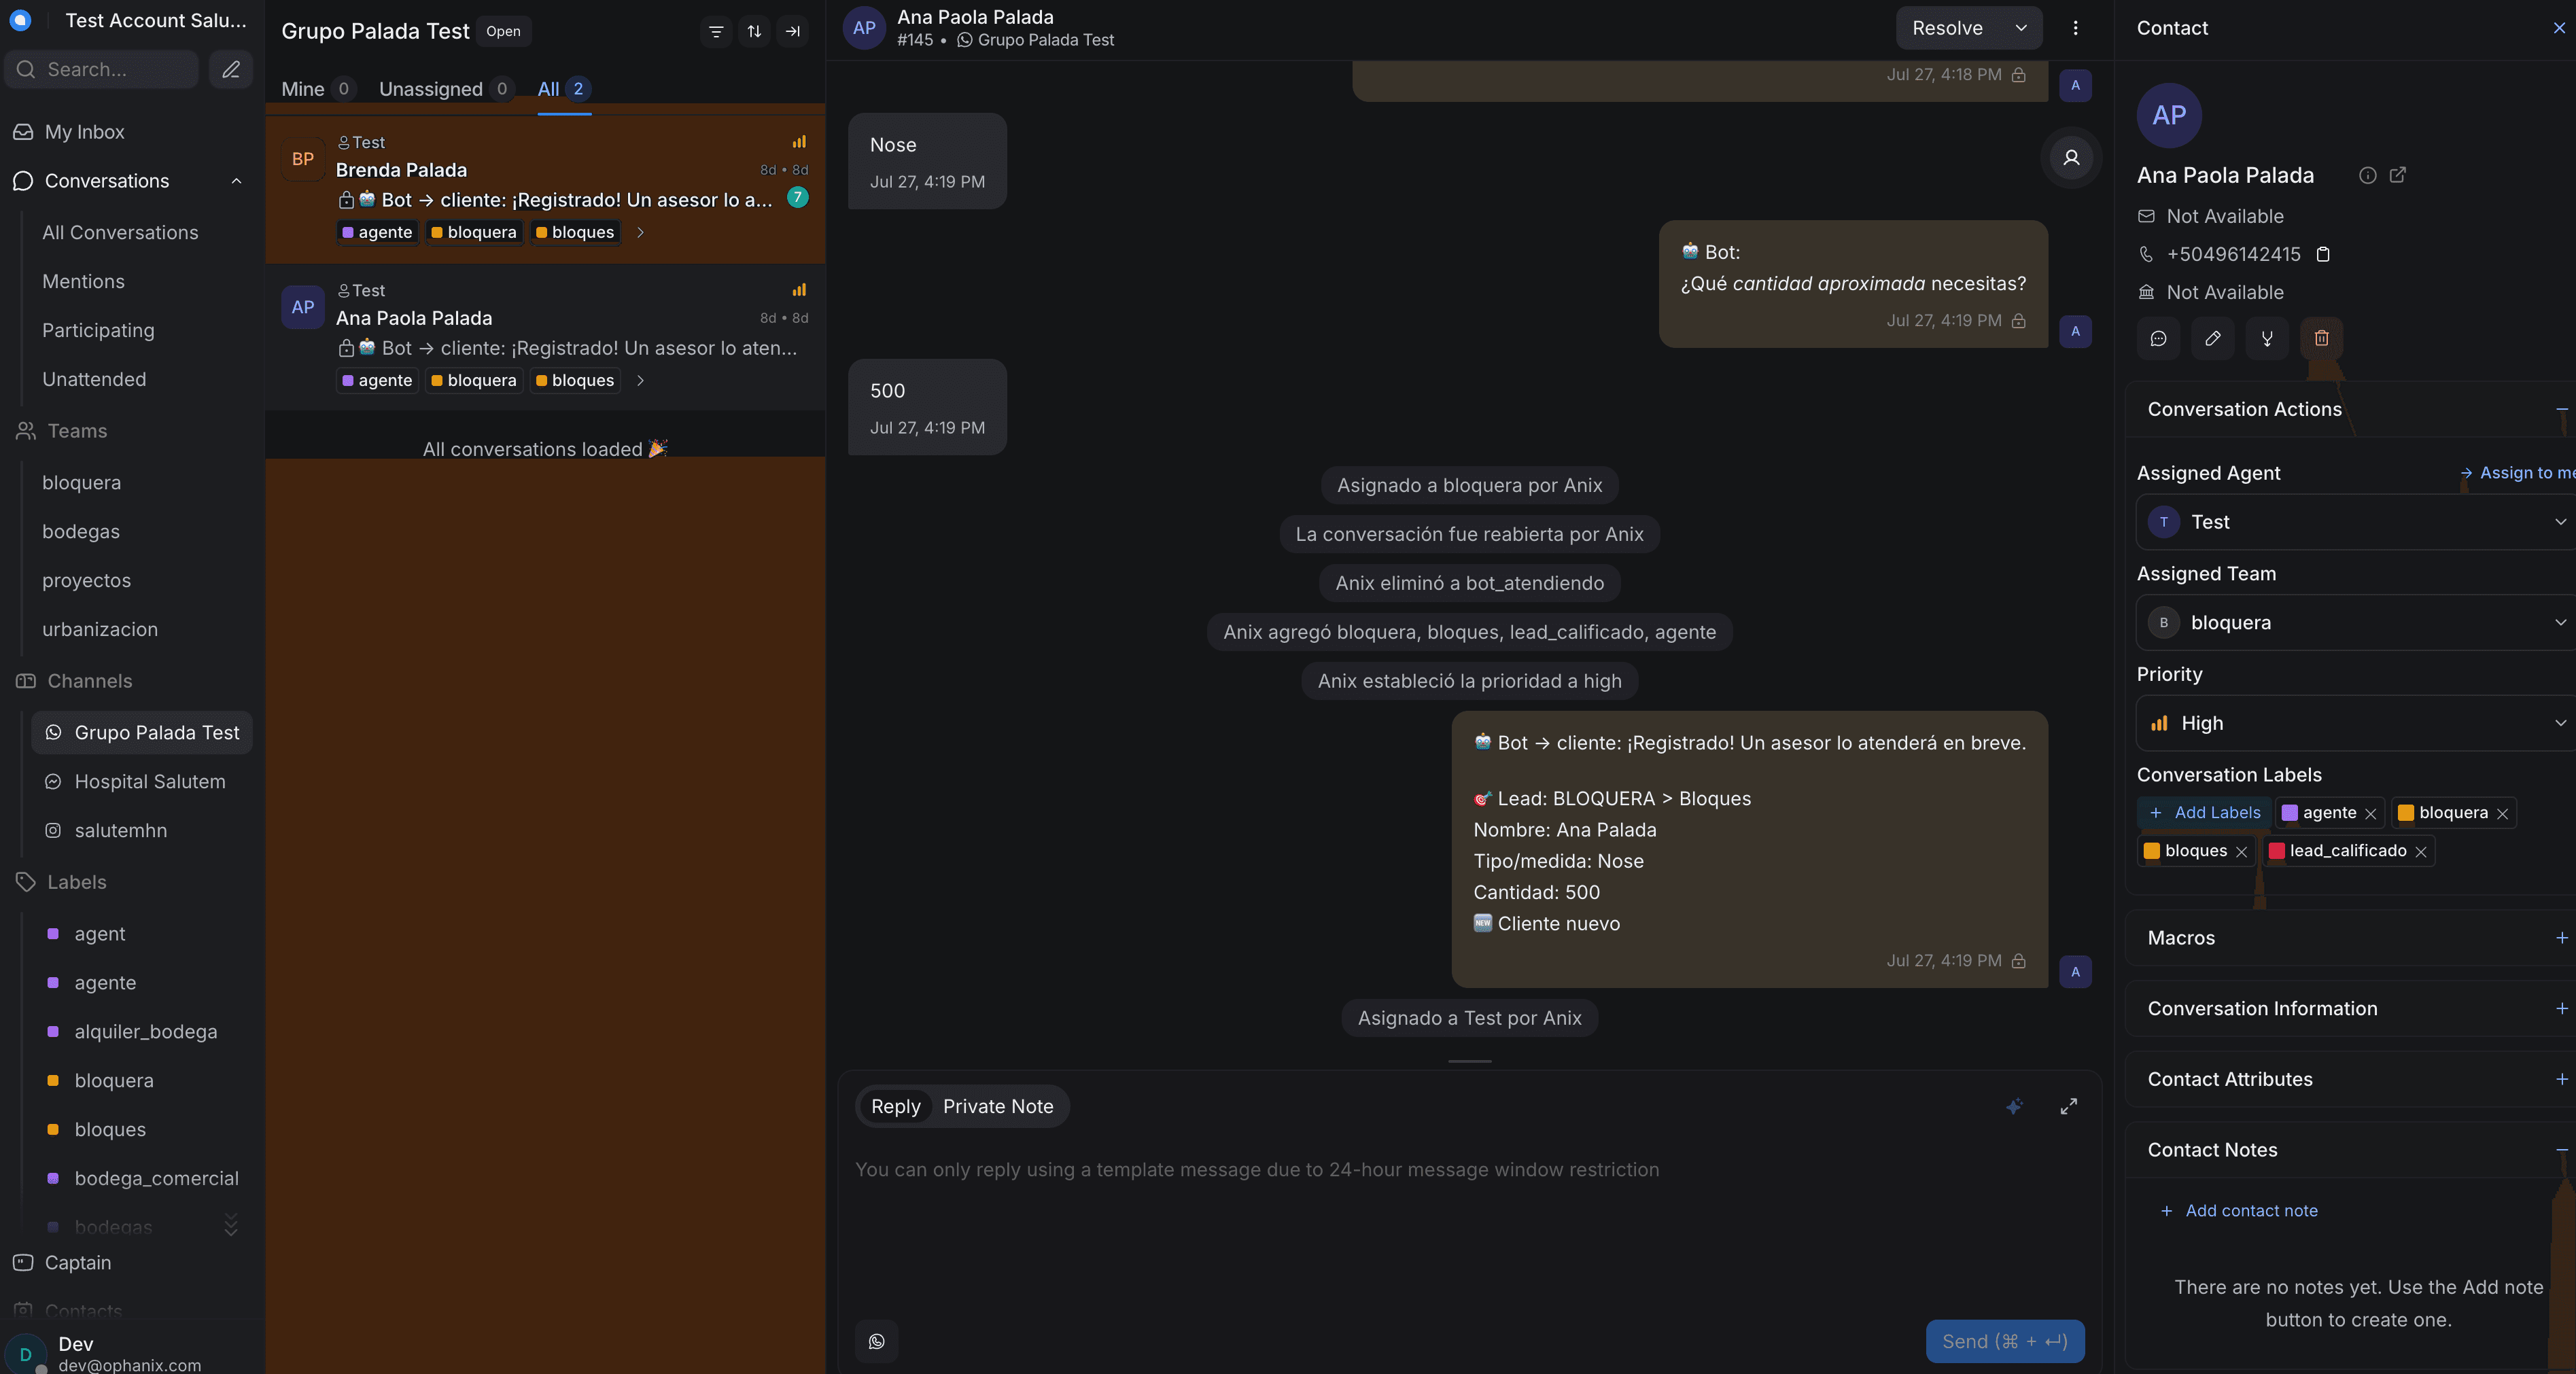Open the Priority dropdown showing High

coord(2355,723)
